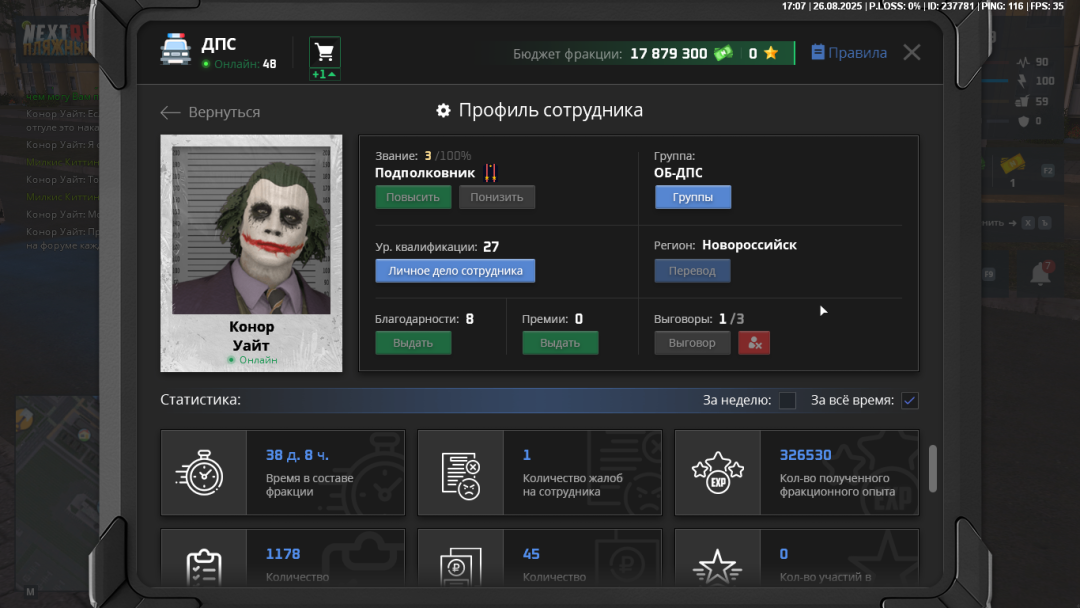Viewport: 1080px width, 608px height.
Task: Click the EXP stars experience icon
Action: coord(718,473)
